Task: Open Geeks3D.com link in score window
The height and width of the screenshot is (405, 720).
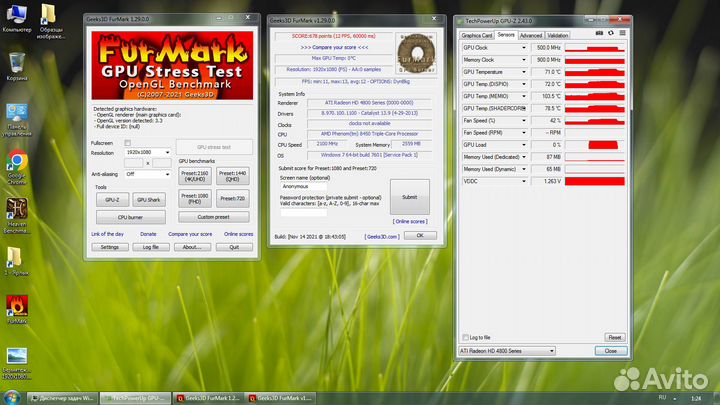Action: pyautogui.click(x=382, y=236)
